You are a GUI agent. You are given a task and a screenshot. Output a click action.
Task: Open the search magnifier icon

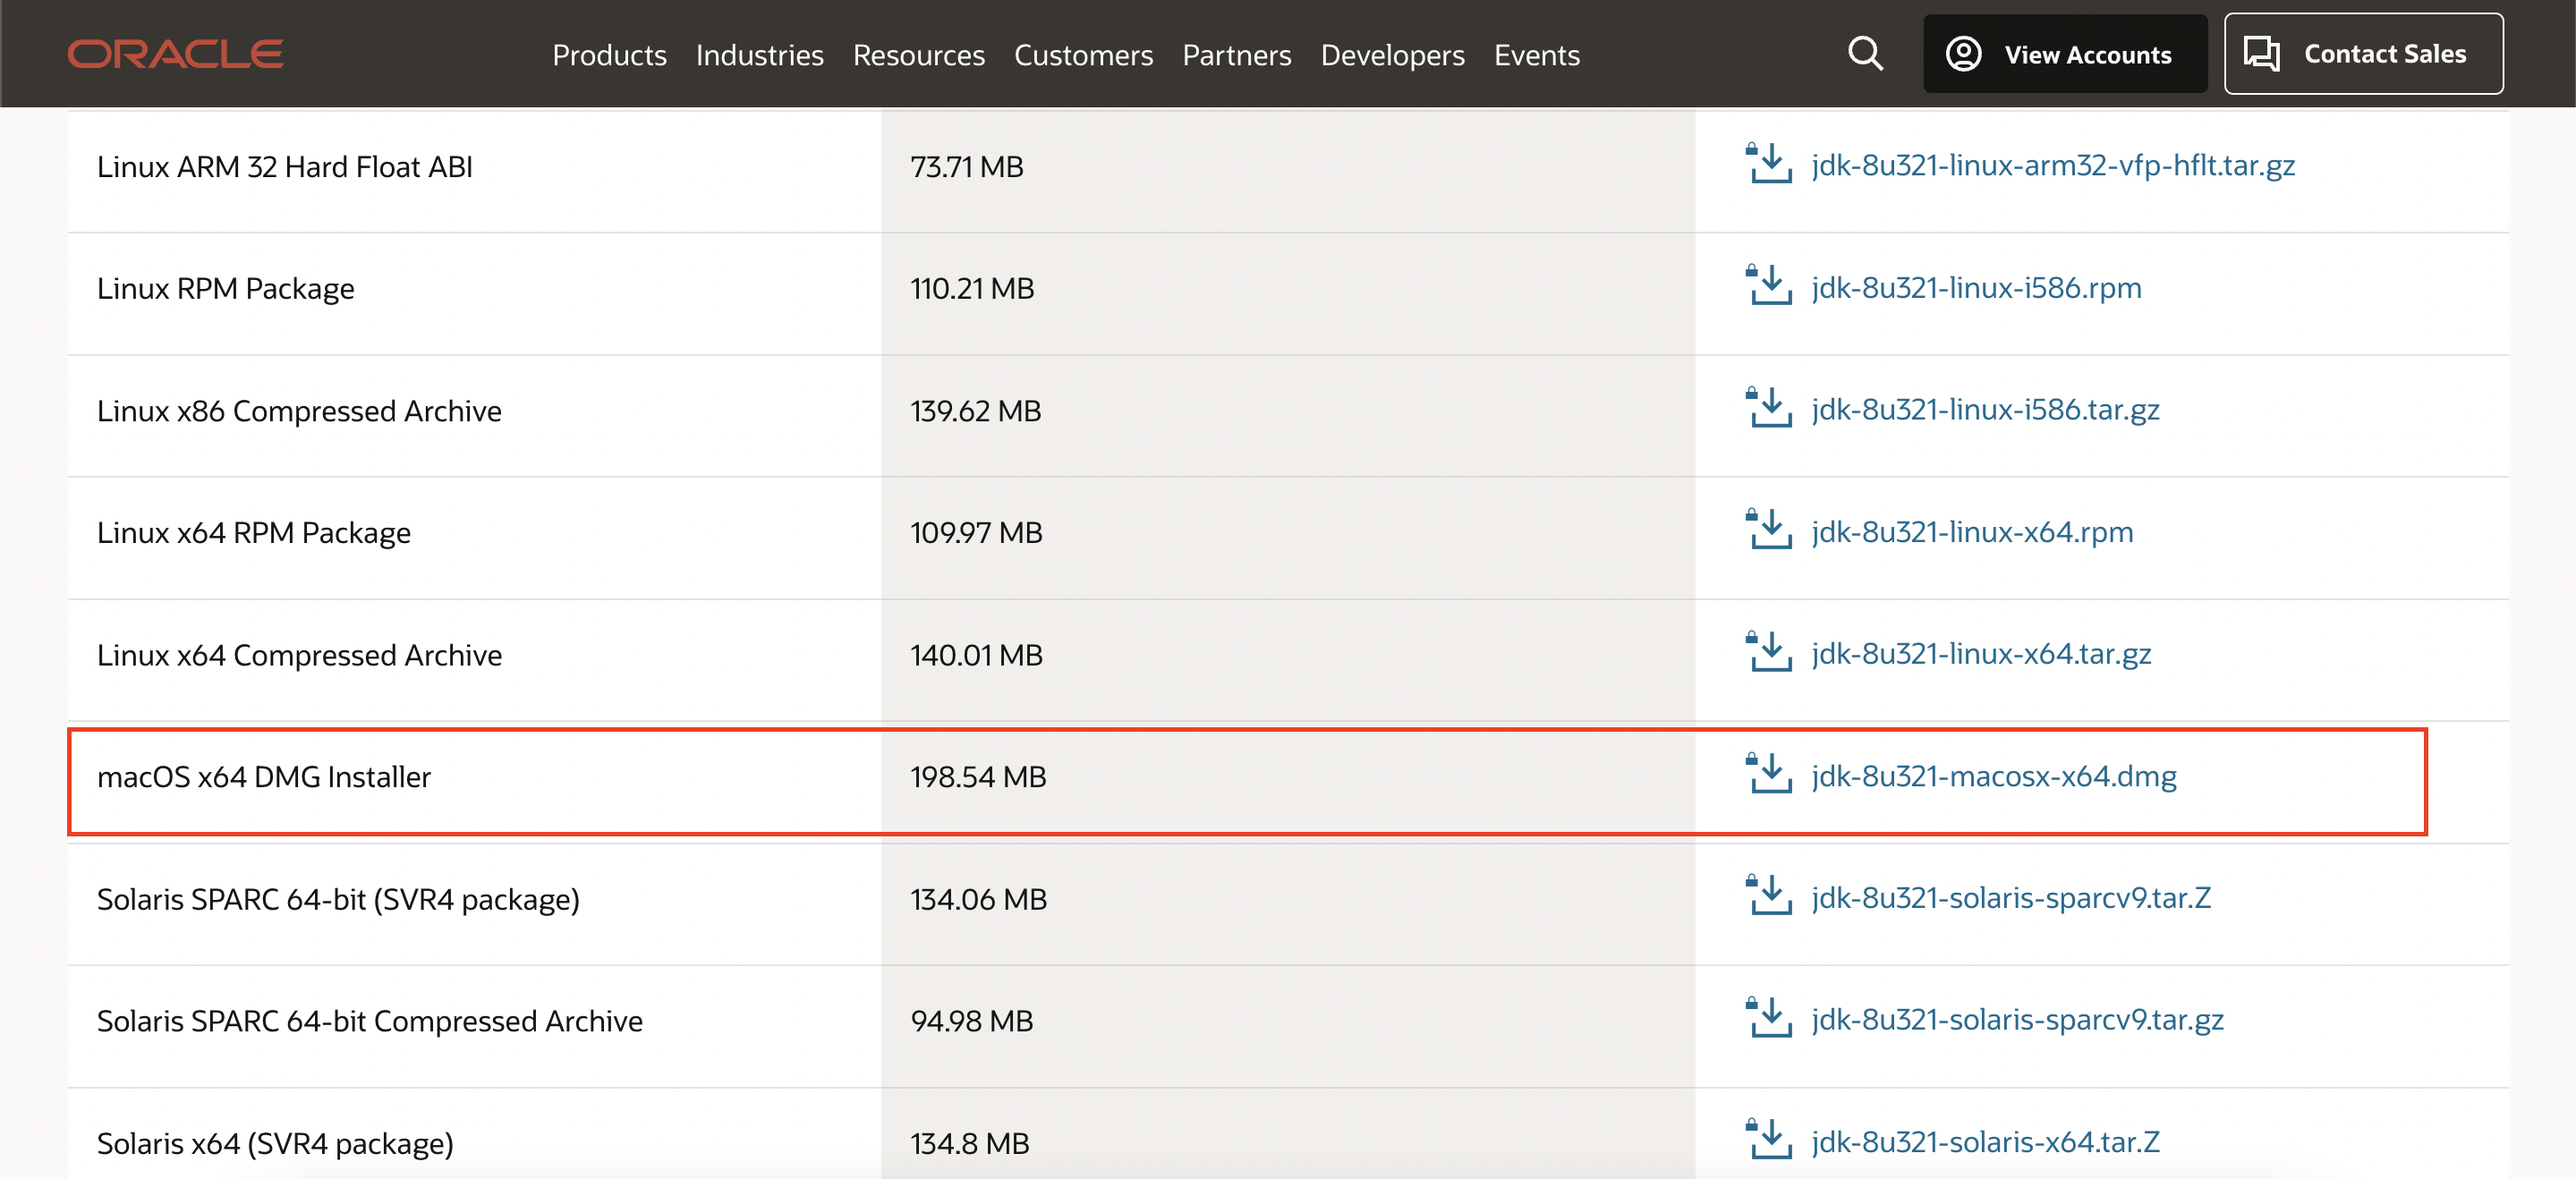[1865, 54]
